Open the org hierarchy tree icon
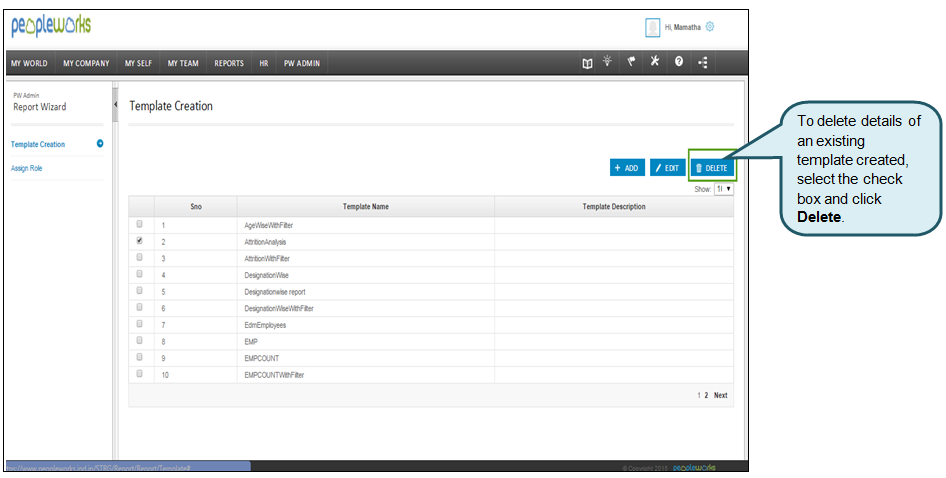This screenshot has width=946, height=478. pyautogui.click(x=703, y=63)
